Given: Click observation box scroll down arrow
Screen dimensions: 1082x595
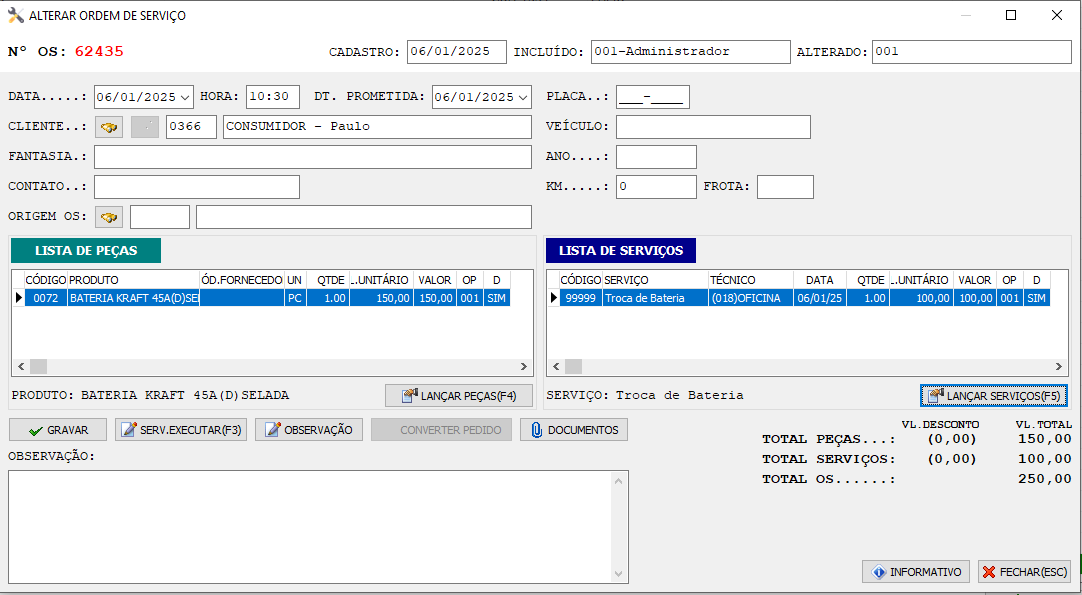Looking at the screenshot, I should coord(618,574).
